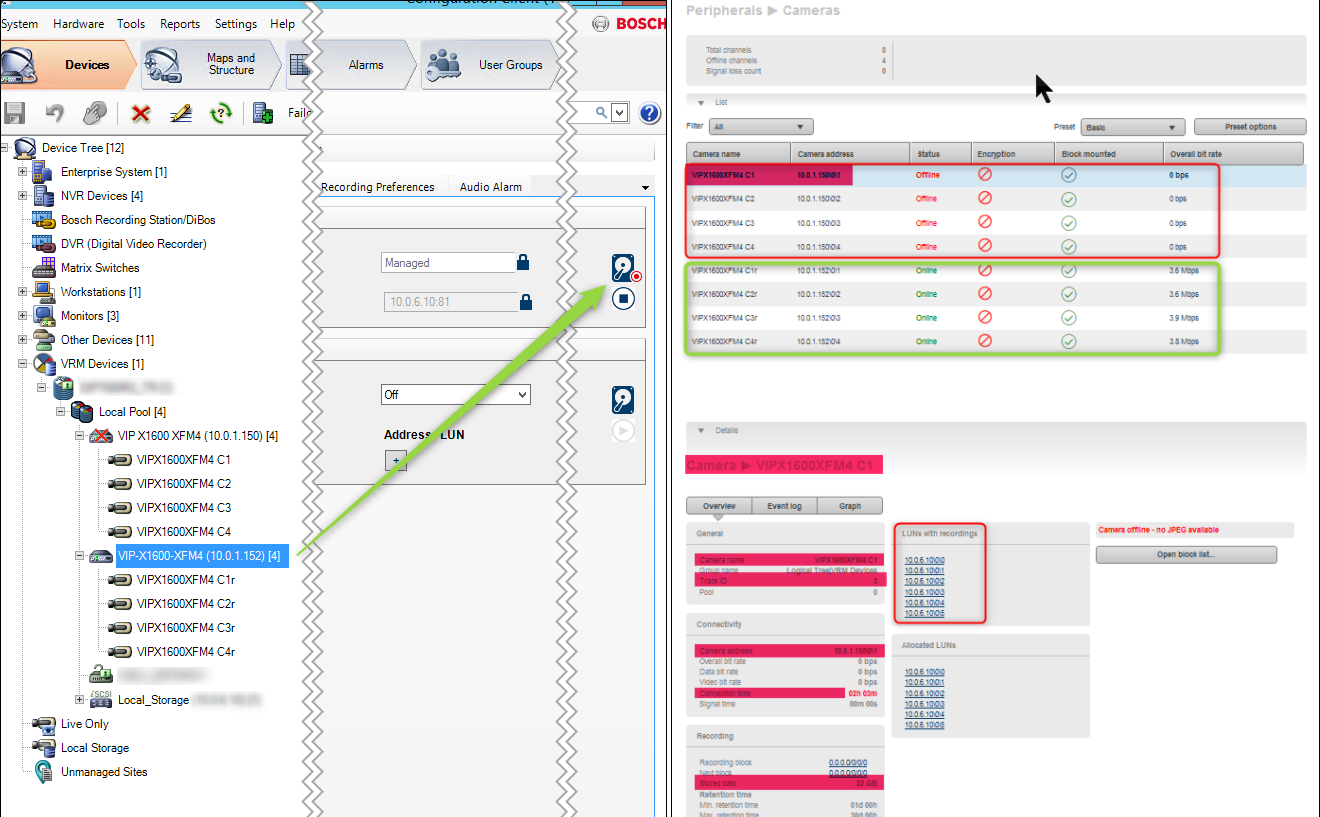Click the Local Pool icon
Viewport: 1320px width, 817px height.
(81, 411)
